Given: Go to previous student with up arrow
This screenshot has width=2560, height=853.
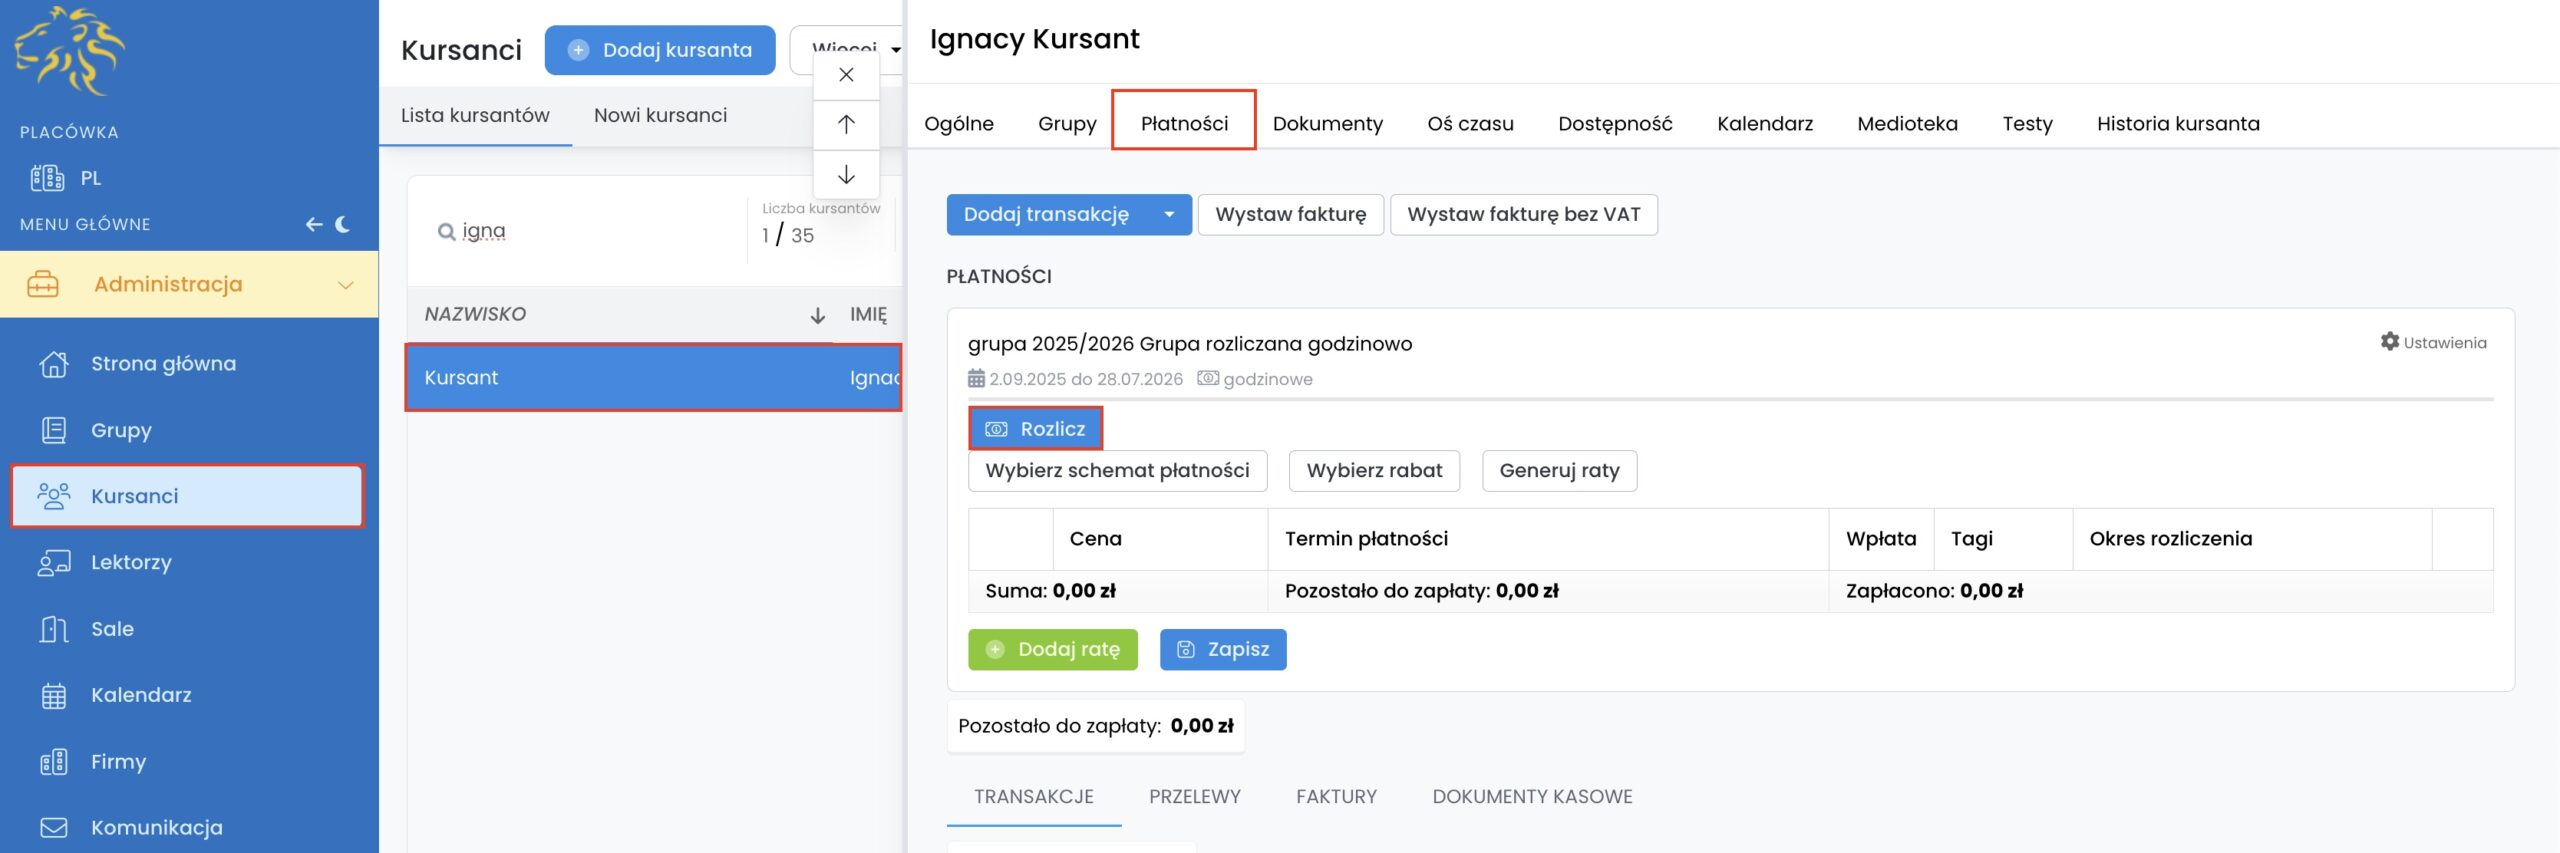Looking at the screenshot, I should pos(846,124).
